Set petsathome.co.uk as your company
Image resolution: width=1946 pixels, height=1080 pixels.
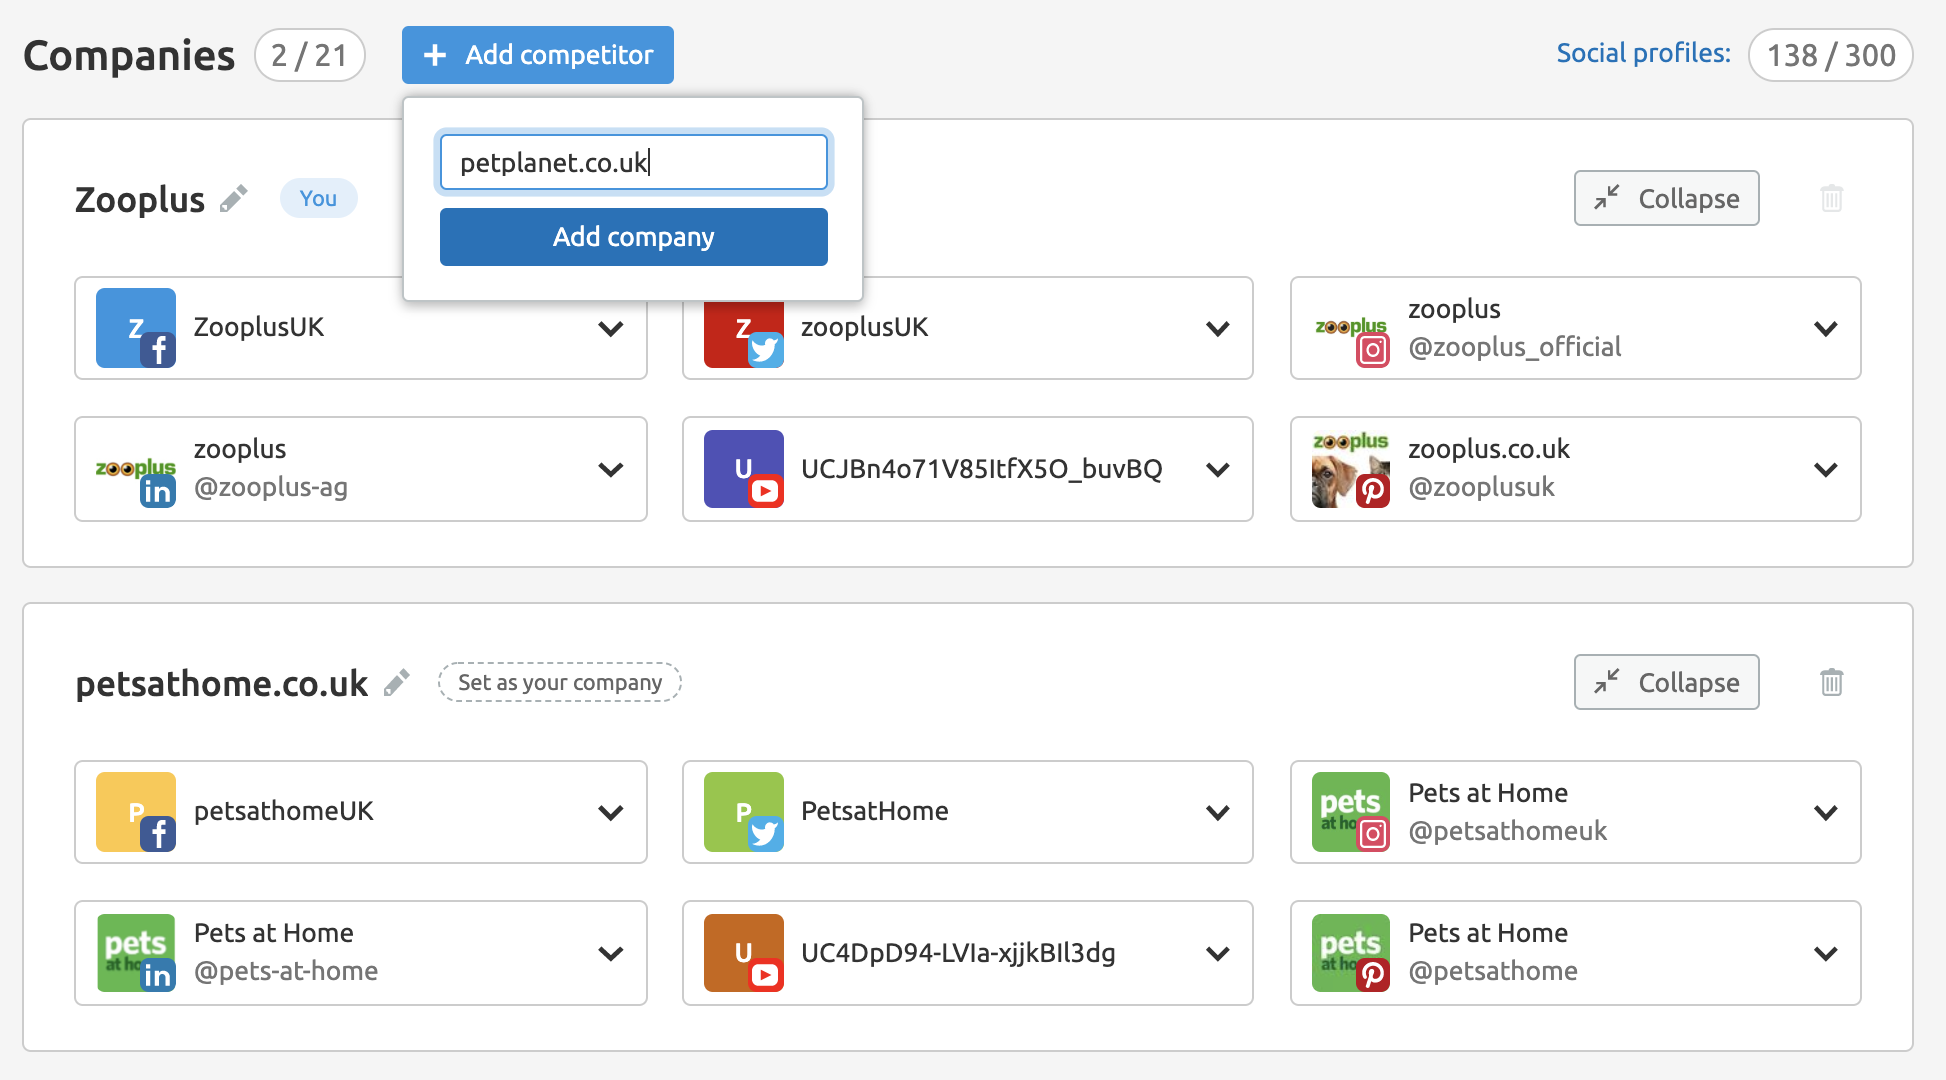click(x=560, y=682)
